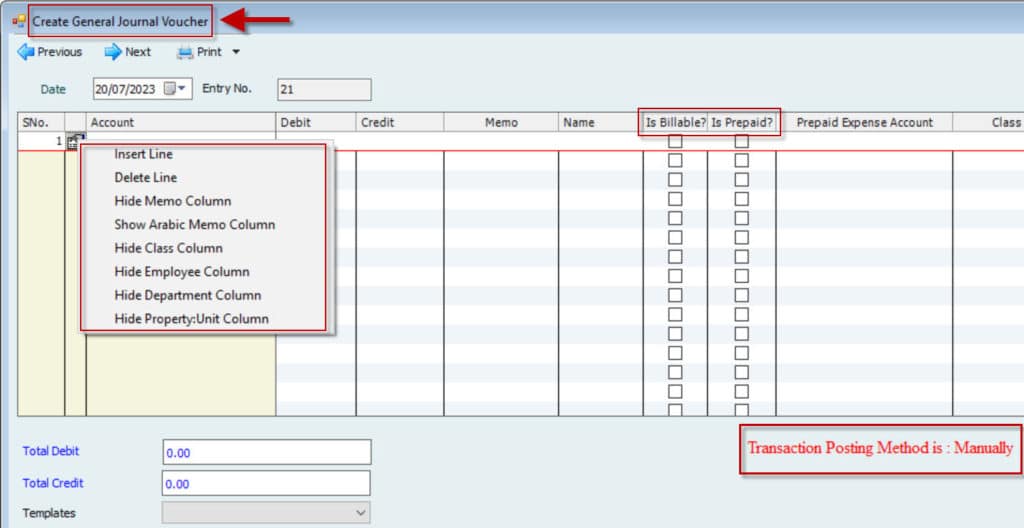Click the Total Debit field
The width and height of the screenshot is (1024, 528).
(266, 452)
